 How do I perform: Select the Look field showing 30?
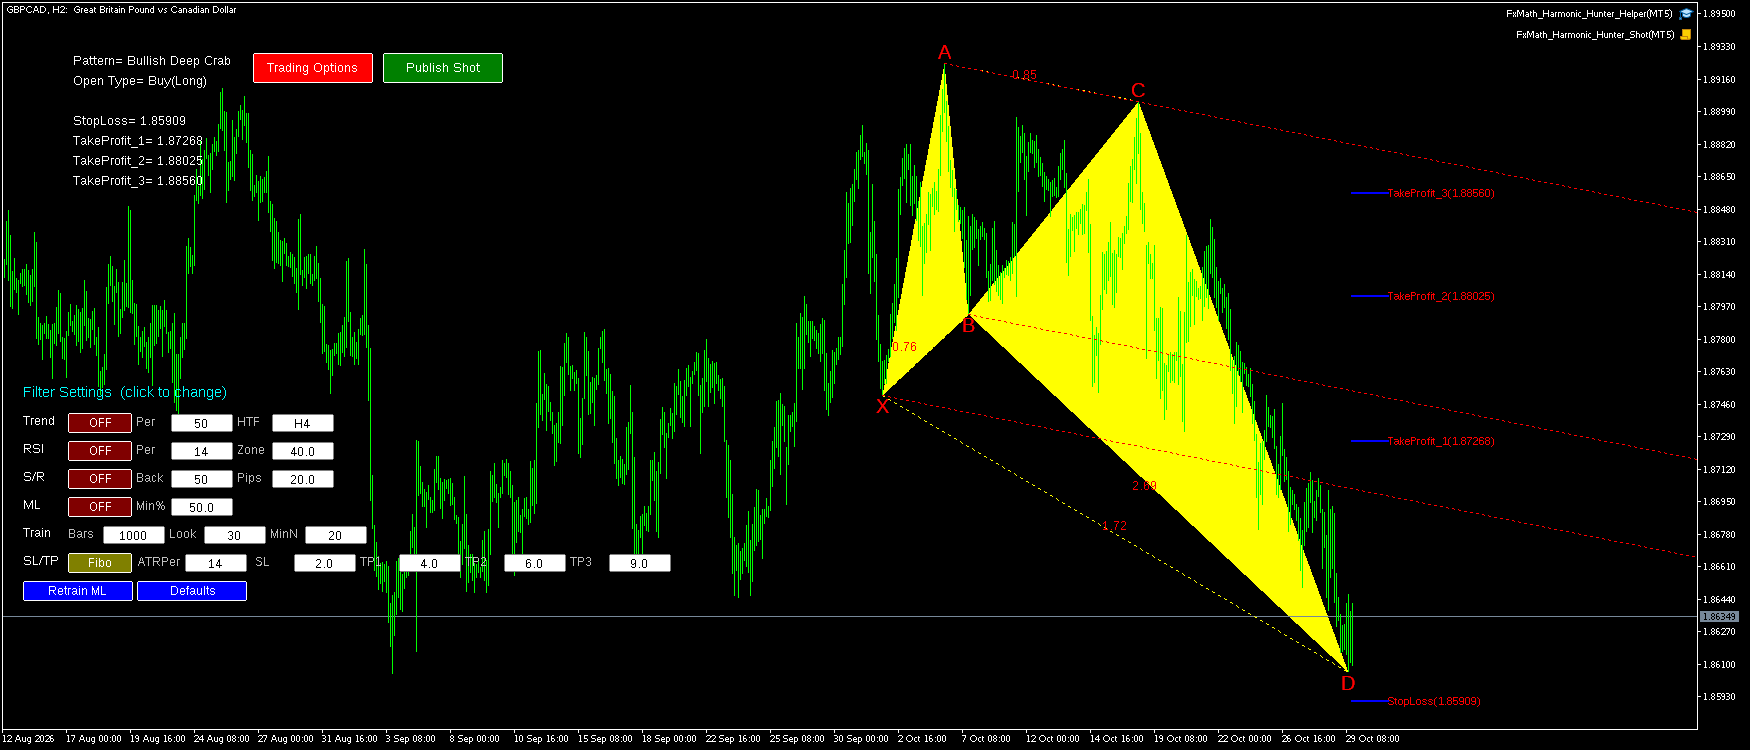click(235, 535)
